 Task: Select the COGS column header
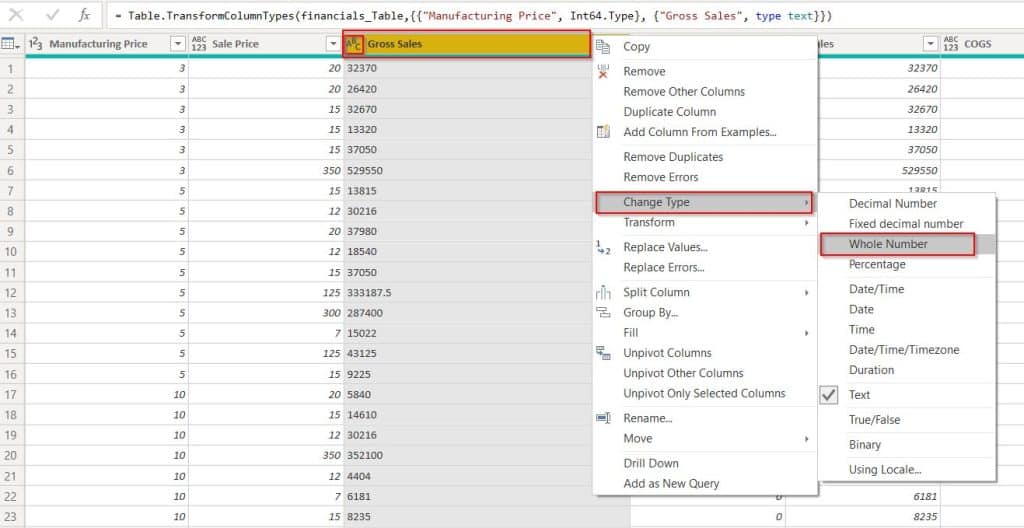[982, 44]
